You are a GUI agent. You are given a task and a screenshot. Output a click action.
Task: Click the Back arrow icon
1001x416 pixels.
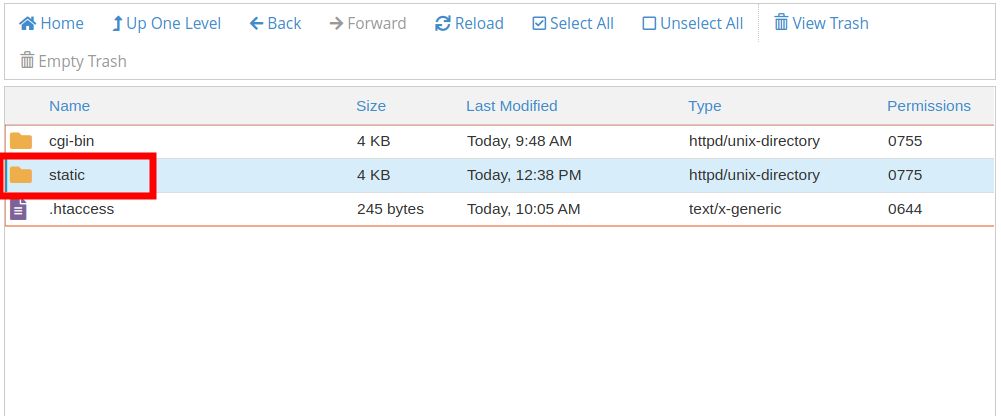pos(257,24)
